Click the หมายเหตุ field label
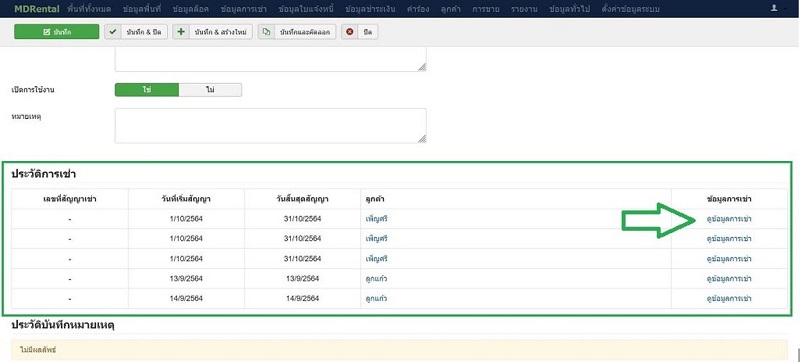Screen dimensions: 800x362 [26, 117]
